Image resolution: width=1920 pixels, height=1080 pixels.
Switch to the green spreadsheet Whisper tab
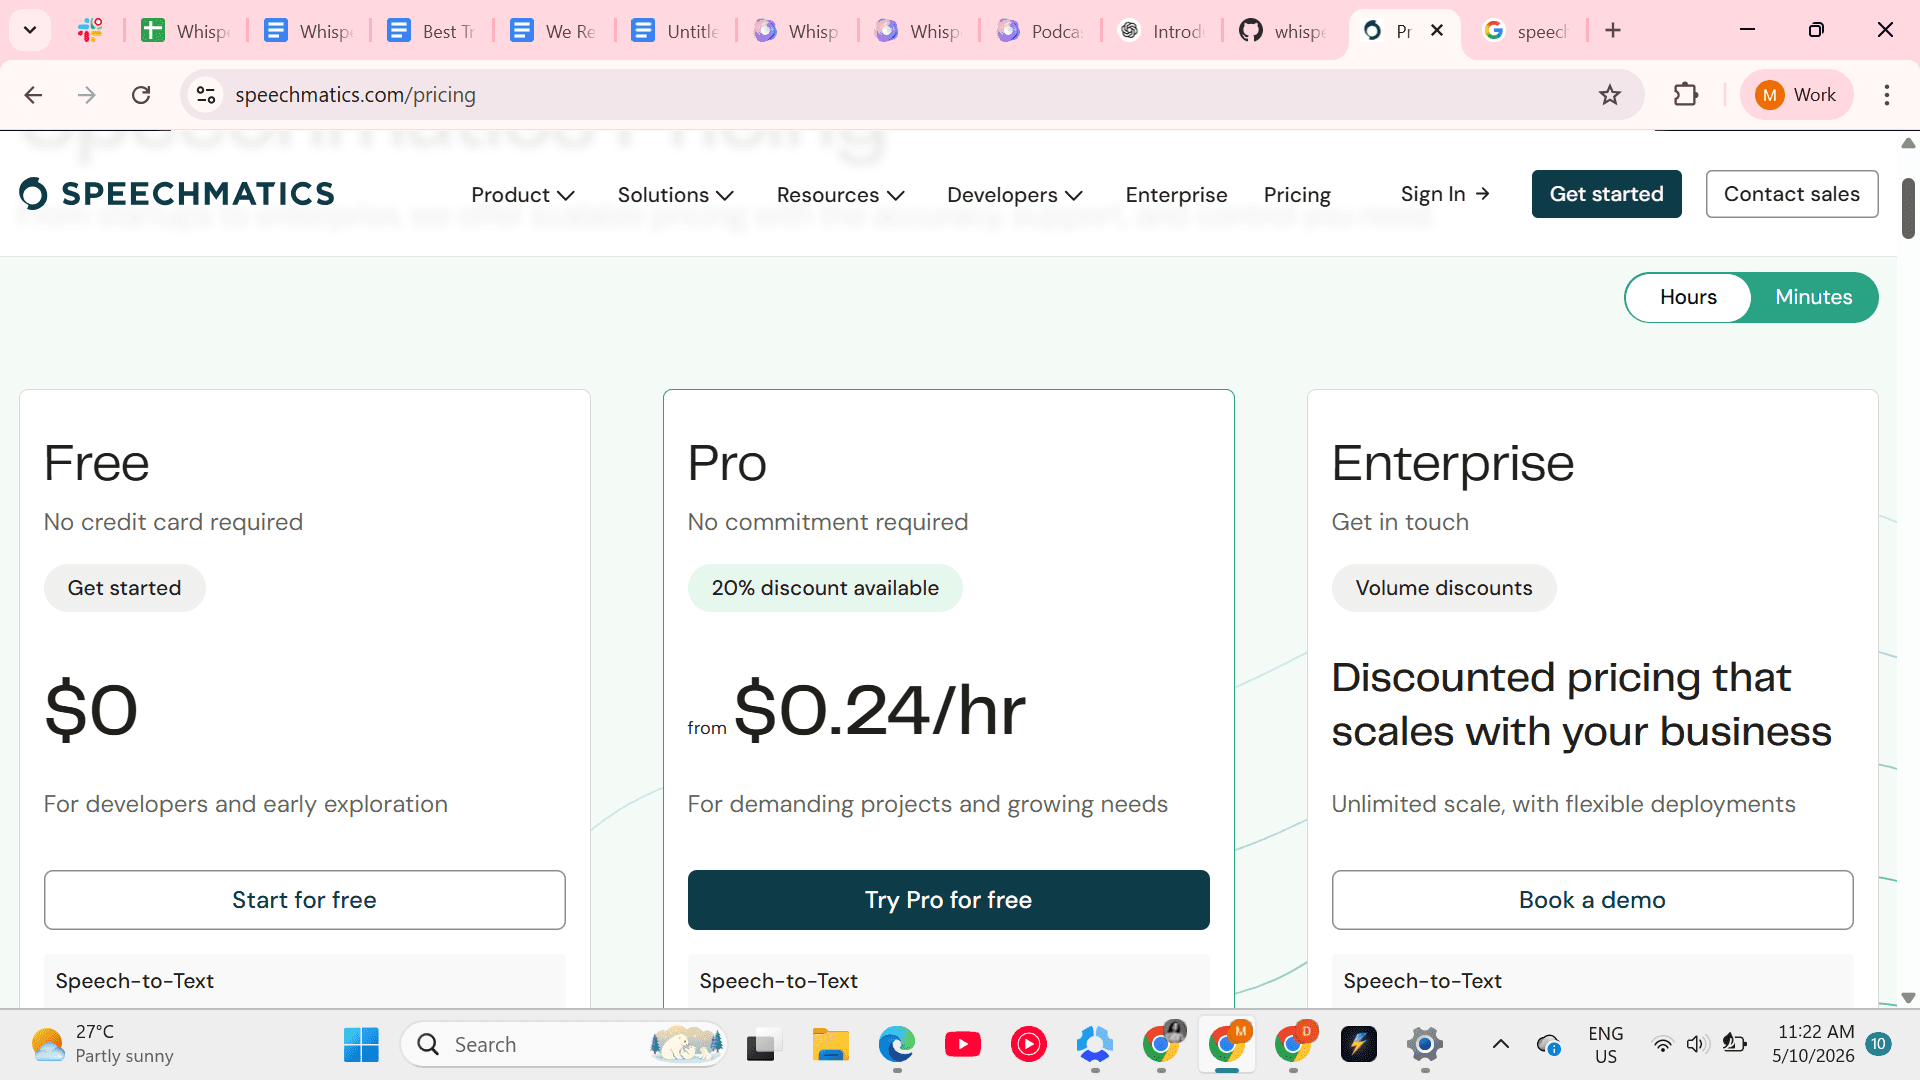pyautogui.click(x=185, y=31)
